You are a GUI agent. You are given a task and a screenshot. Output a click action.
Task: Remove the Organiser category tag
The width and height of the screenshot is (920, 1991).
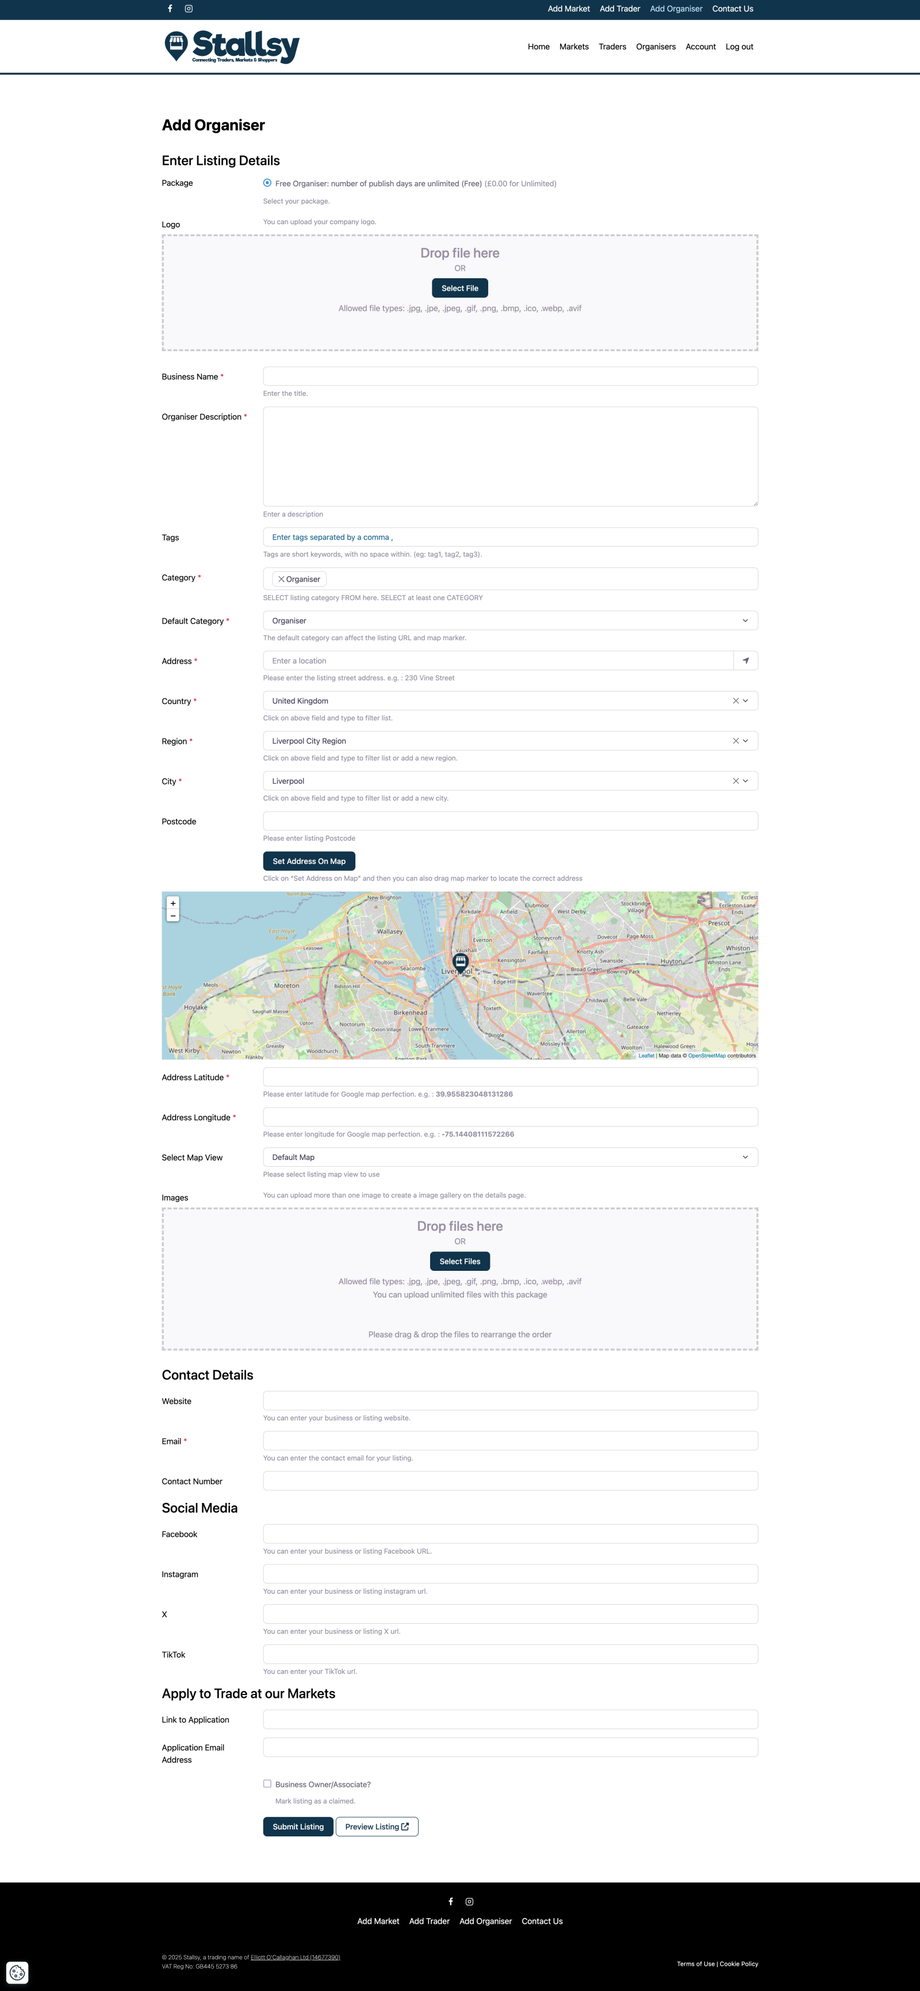[x=281, y=579]
